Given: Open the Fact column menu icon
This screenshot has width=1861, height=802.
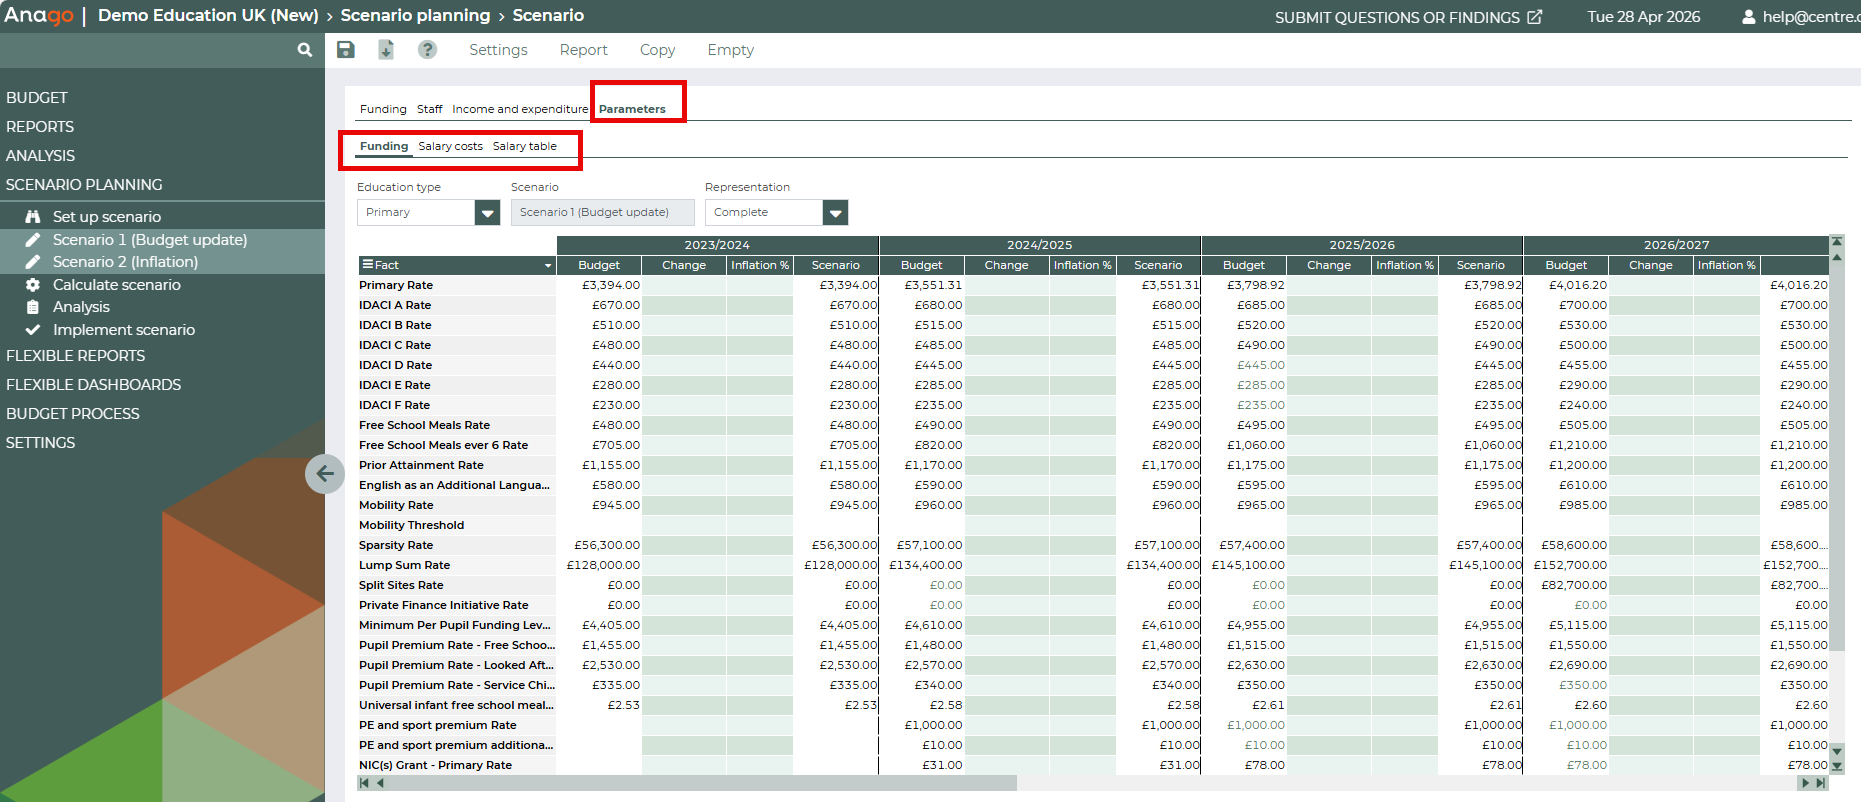Looking at the screenshot, I should coord(367,265).
